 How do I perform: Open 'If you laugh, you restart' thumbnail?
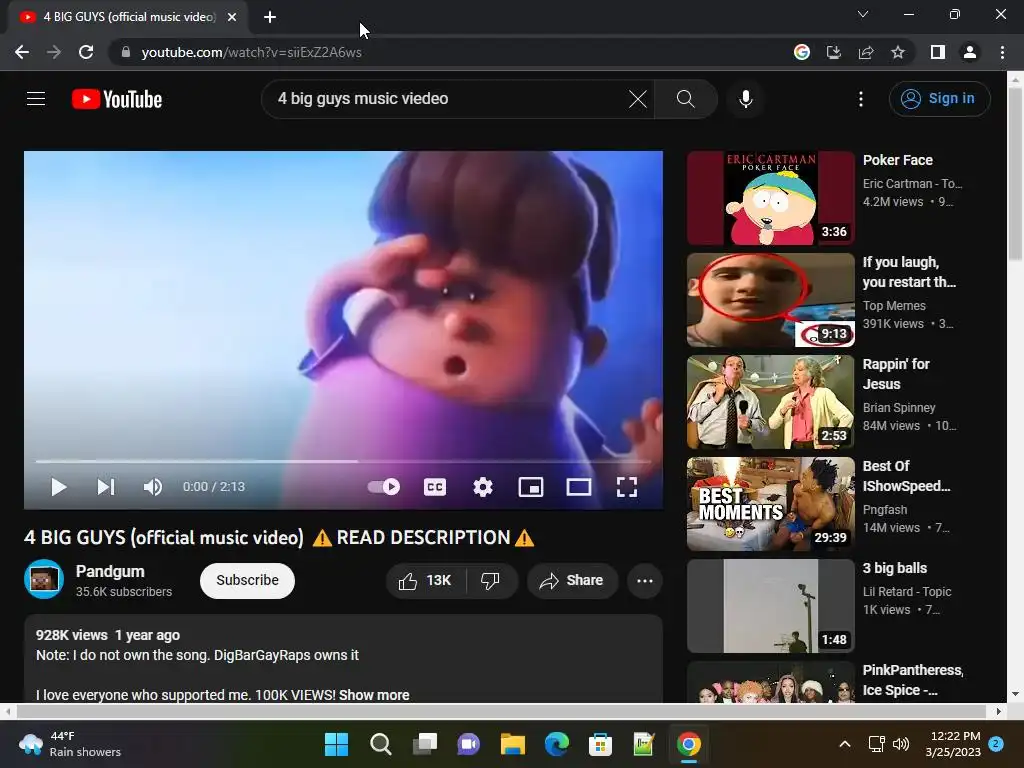pos(771,300)
